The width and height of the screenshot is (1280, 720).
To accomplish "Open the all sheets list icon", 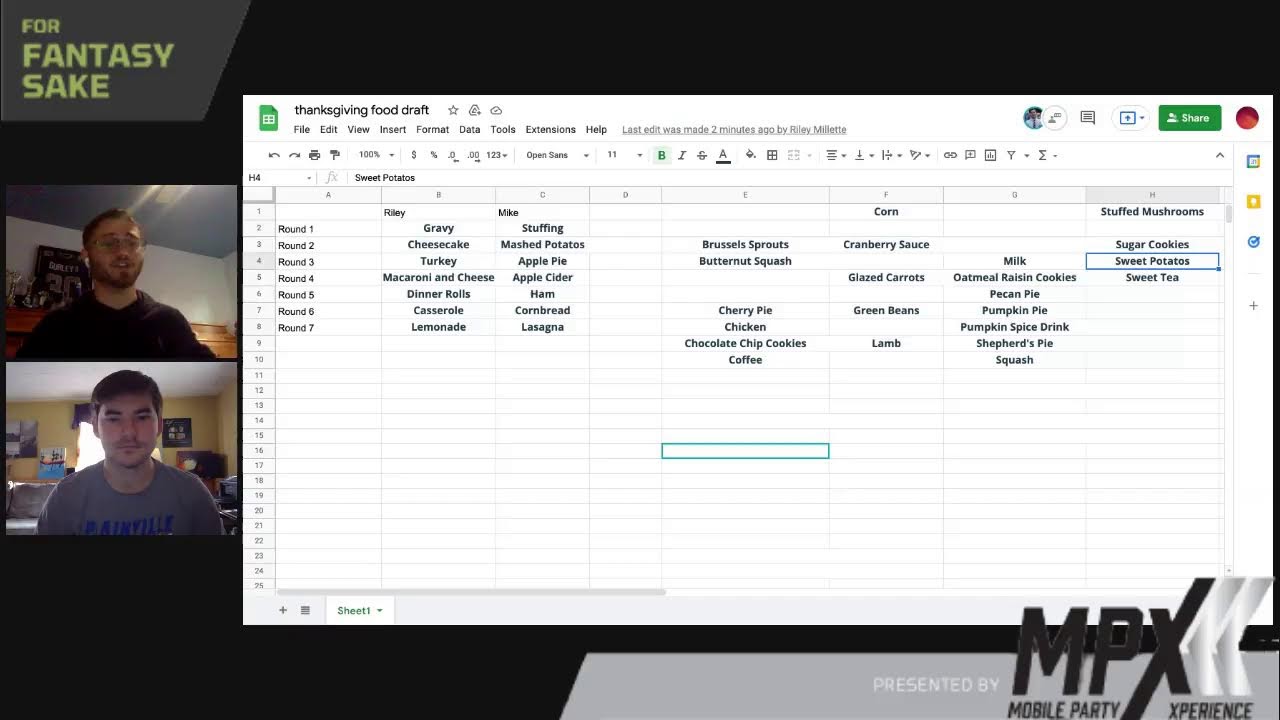I will [x=305, y=610].
